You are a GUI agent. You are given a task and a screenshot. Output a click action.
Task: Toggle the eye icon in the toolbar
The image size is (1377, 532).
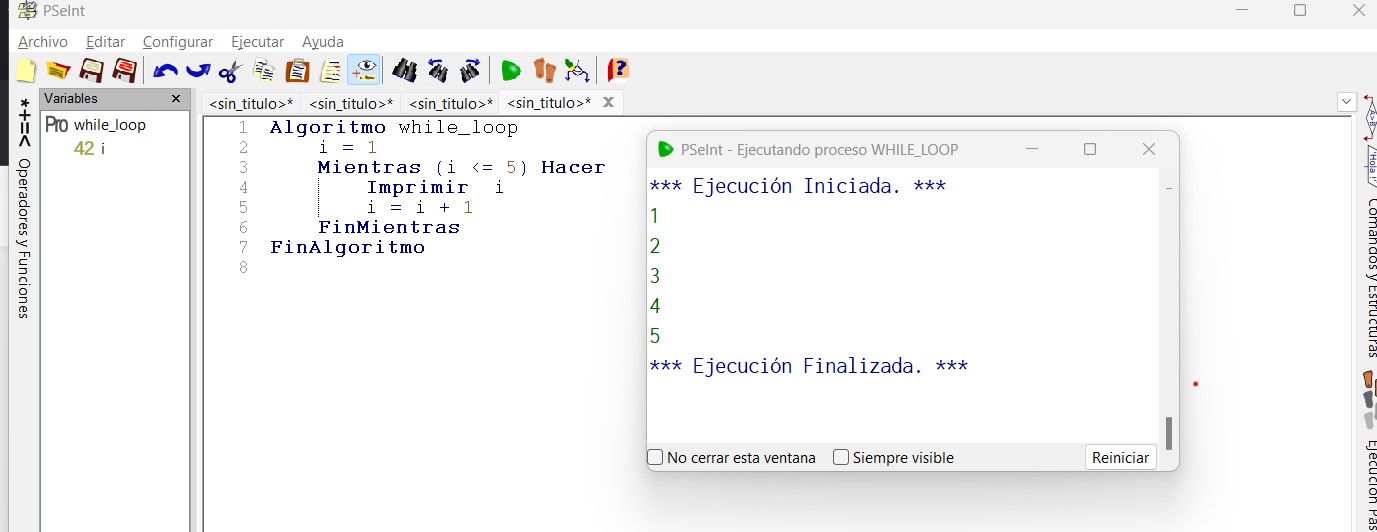tap(364, 70)
